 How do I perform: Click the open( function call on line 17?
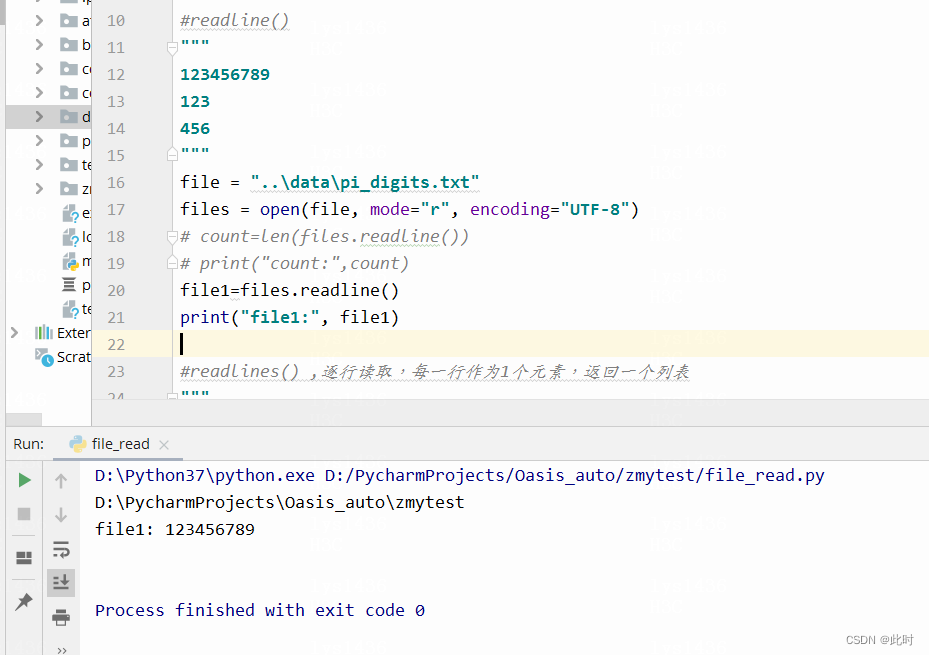(x=284, y=210)
